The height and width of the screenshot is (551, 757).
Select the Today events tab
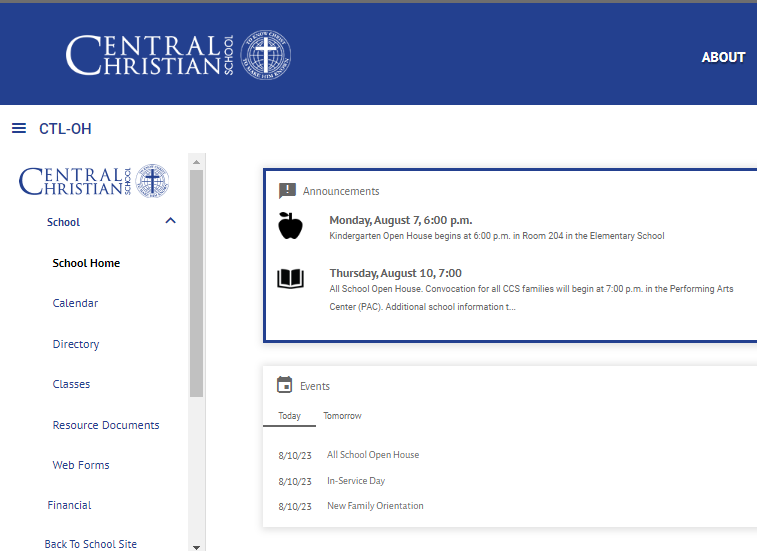point(289,416)
